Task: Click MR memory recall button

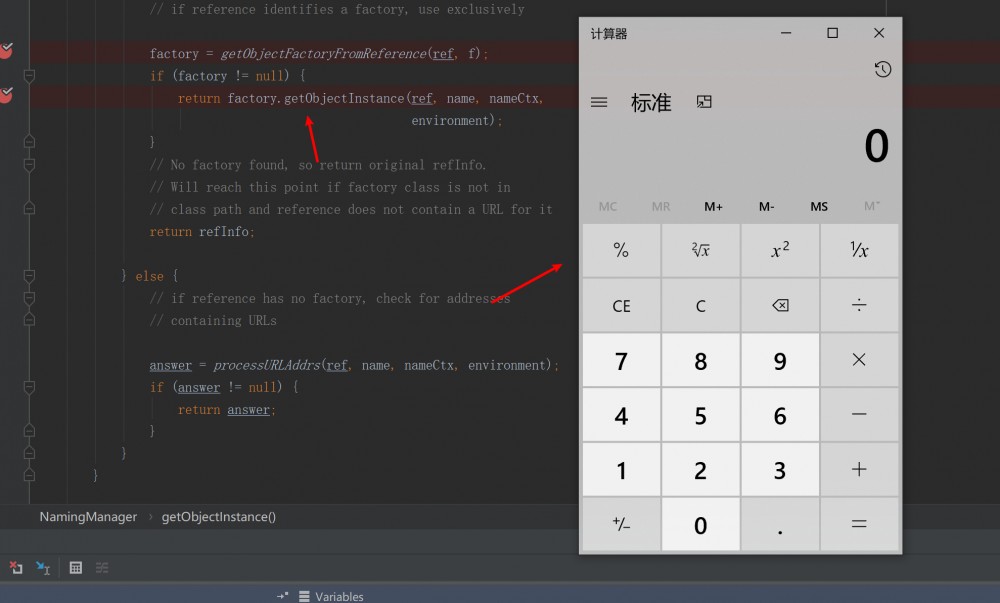Action: [x=661, y=207]
